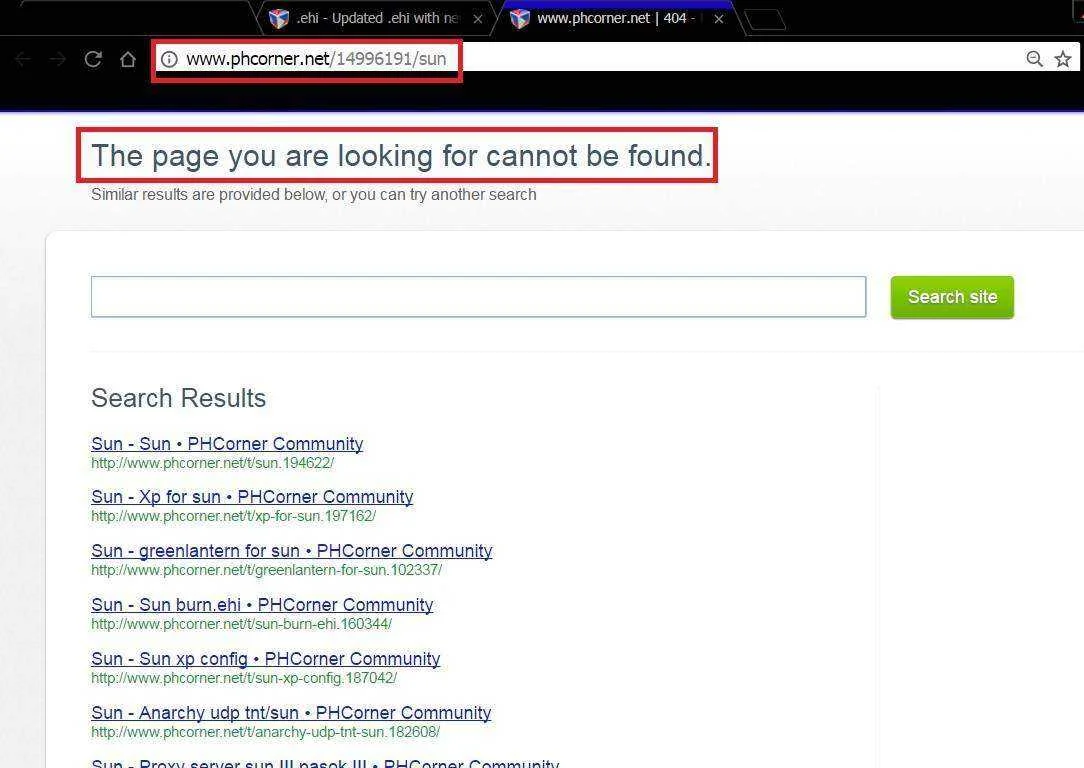Open 'Sun - Xp for sun' result link
The image size is (1084, 768).
pos(252,497)
